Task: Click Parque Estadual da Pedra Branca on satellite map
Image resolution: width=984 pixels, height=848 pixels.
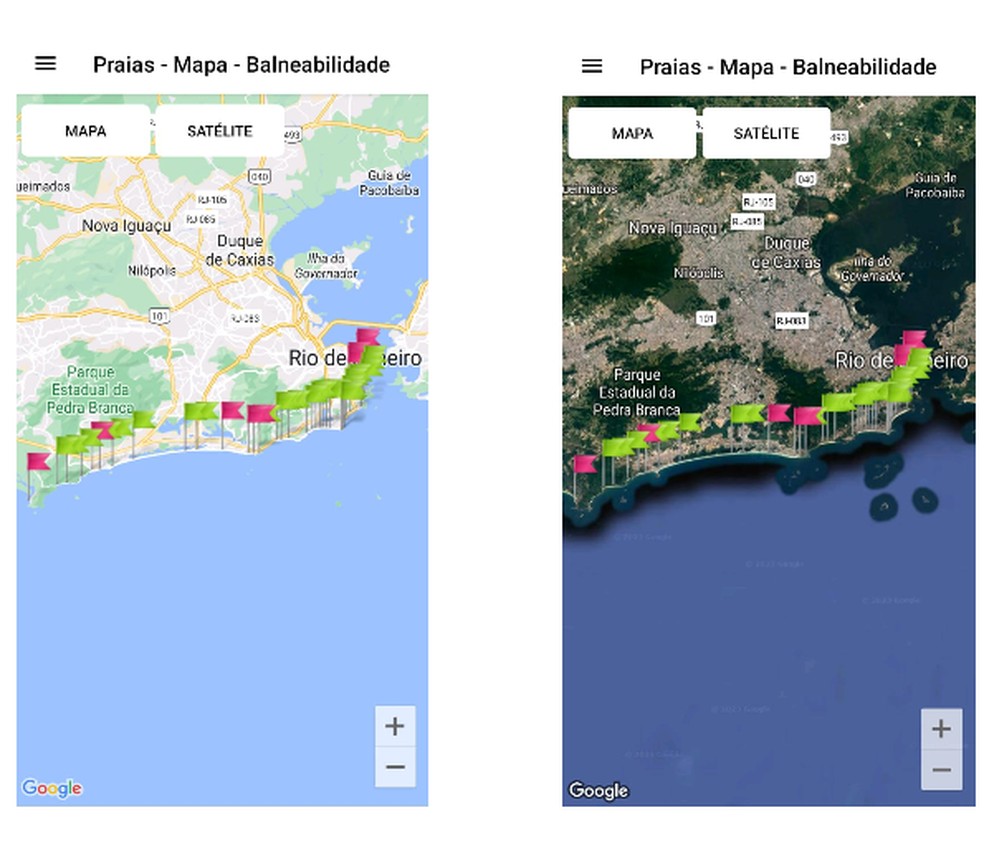Action: (637, 392)
